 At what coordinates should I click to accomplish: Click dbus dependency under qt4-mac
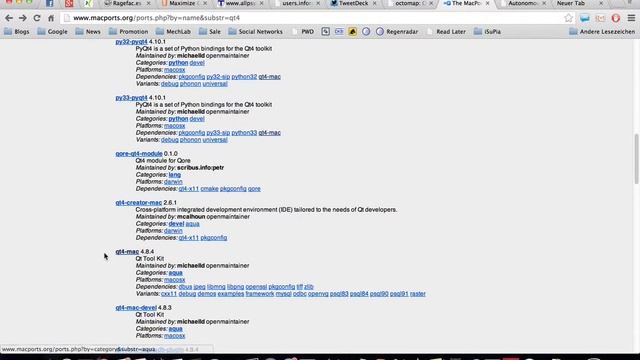coord(185,287)
